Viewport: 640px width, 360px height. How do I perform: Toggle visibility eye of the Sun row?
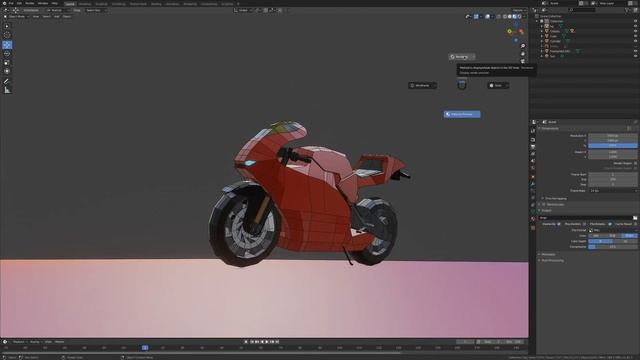point(636,56)
